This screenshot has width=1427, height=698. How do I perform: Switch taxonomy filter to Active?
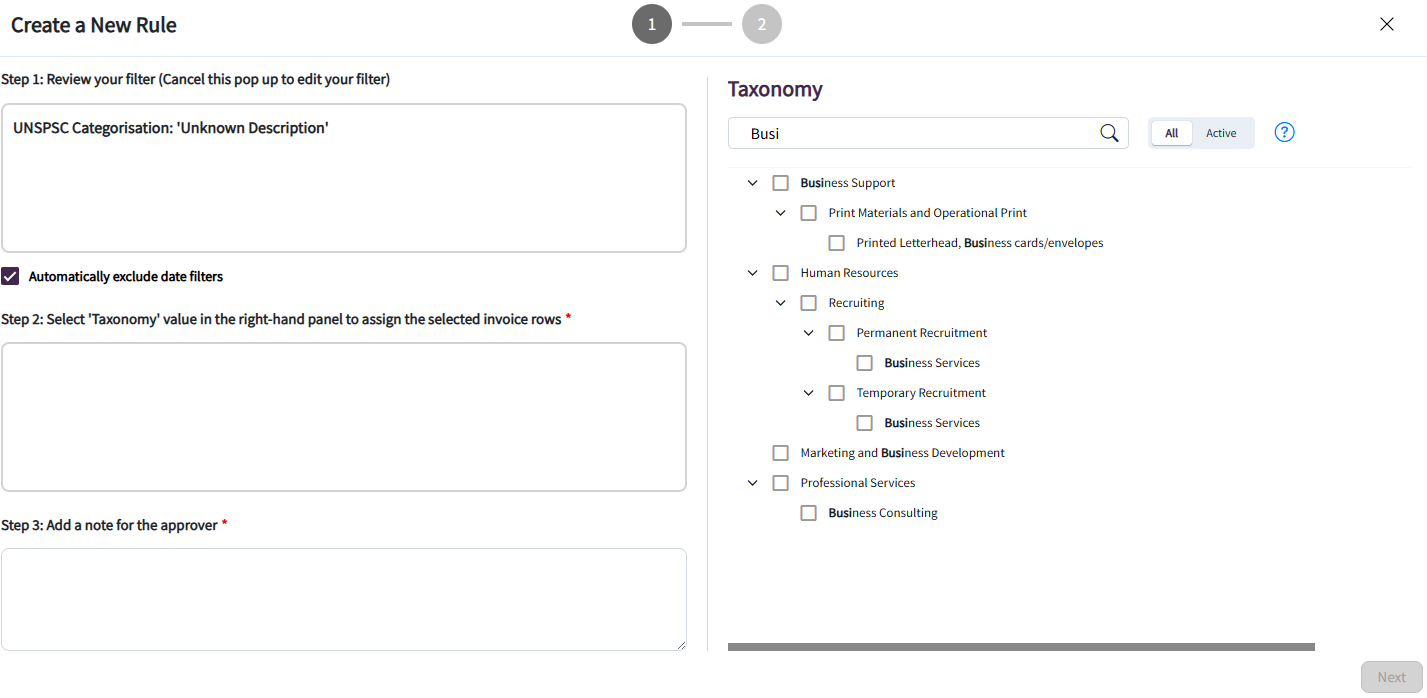coord(1221,133)
